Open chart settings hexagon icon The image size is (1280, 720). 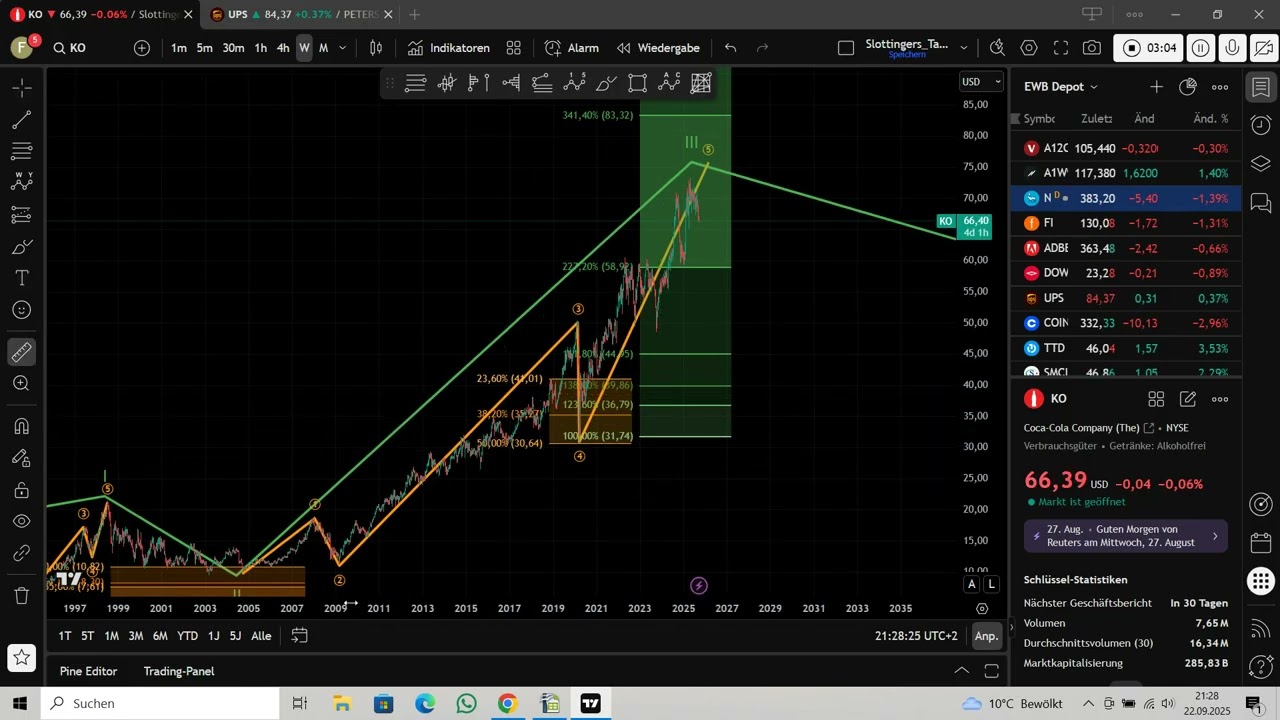pos(1029,48)
